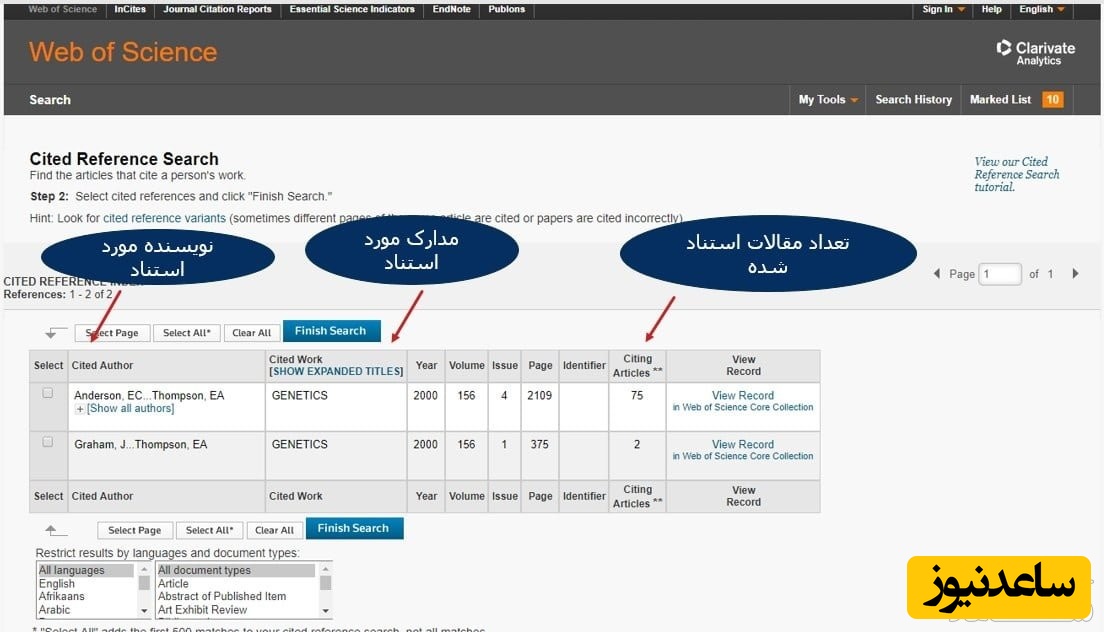The image size is (1104, 632).
Task: Click the next page arrow icon
Action: [1075, 274]
